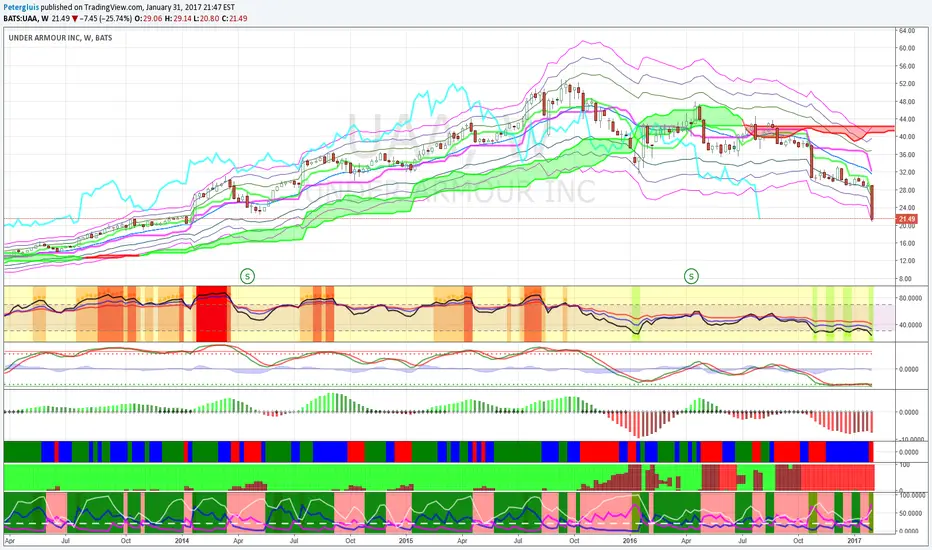Click the L:20.80 low value in header

206,18
